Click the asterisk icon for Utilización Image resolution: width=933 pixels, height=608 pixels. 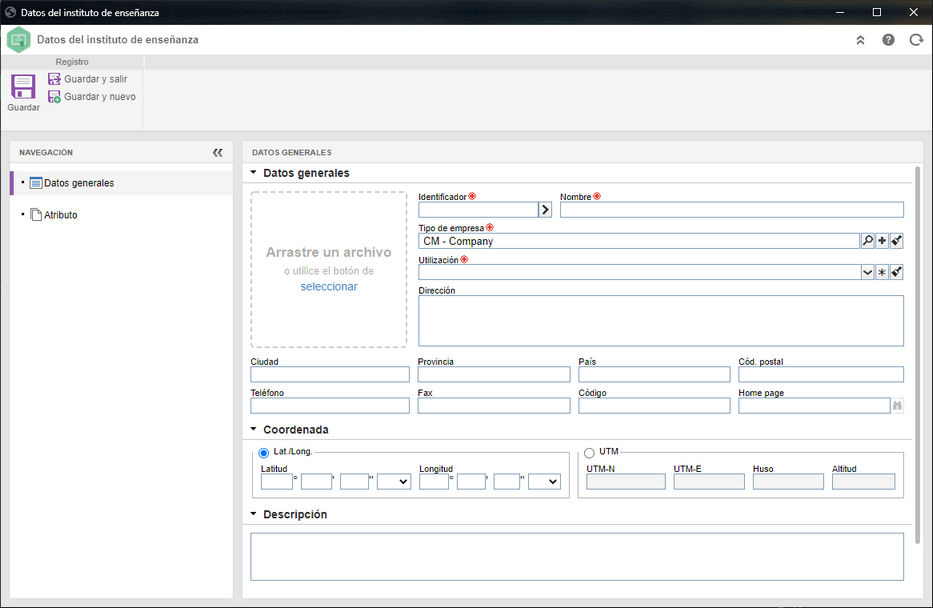[882, 272]
